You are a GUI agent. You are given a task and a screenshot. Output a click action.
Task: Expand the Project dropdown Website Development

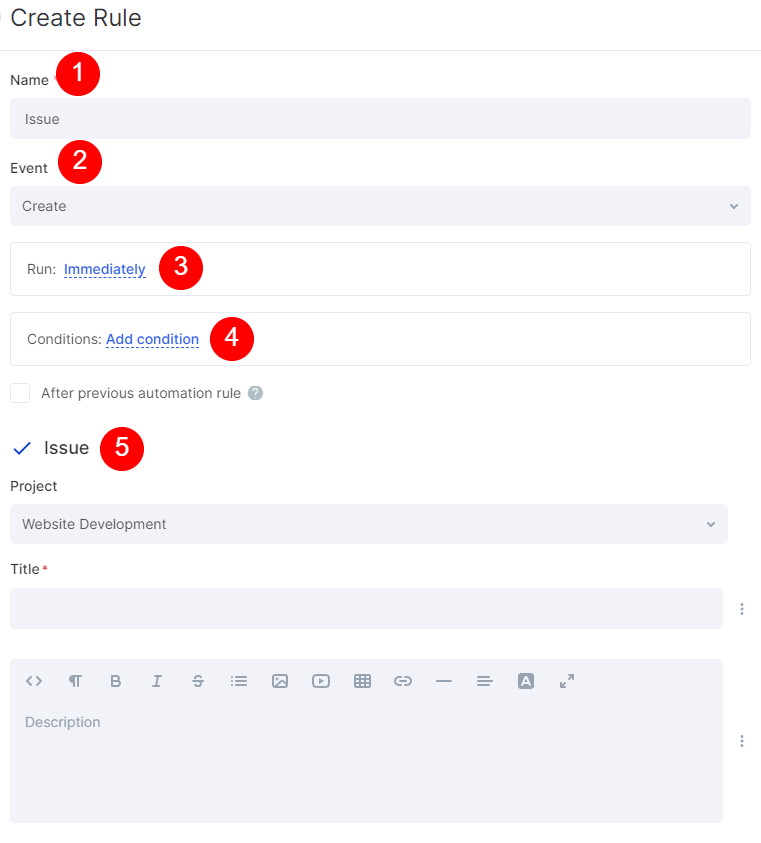tap(369, 524)
